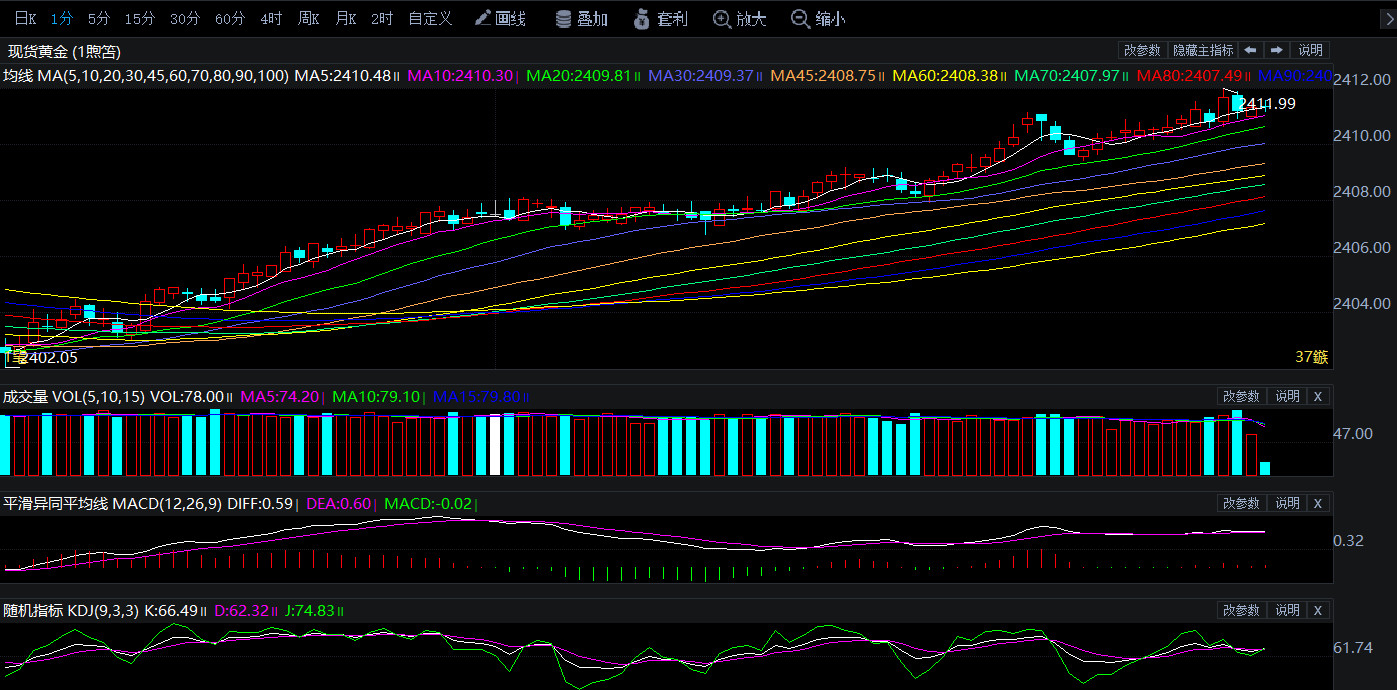Zoom out with the 缩小 magnifier
The width and height of the screenshot is (1397, 690).
(x=817, y=19)
